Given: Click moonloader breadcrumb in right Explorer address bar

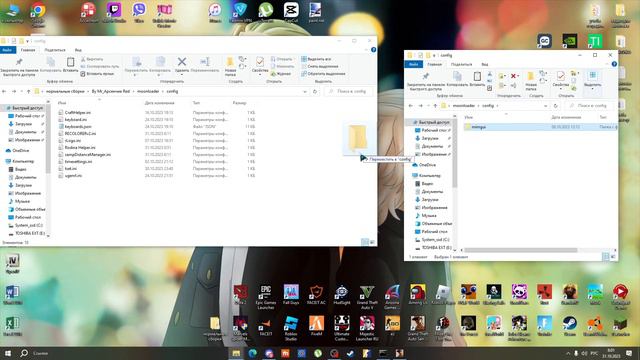Looking at the screenshot, I should tap(464, 106).
